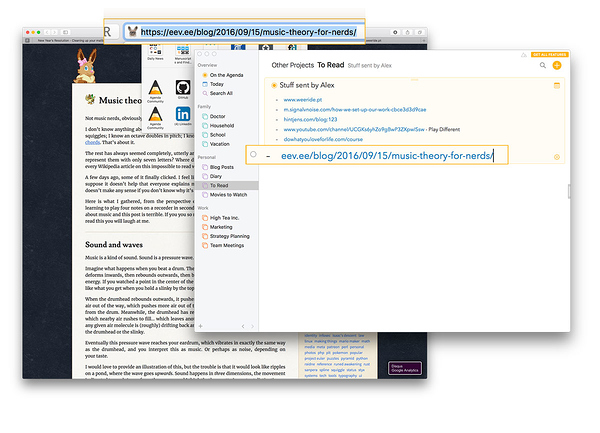This screenshot has width=600, height=433.
Task: Click the Stuff sent by Alex note title
Action: pos(307,85)
